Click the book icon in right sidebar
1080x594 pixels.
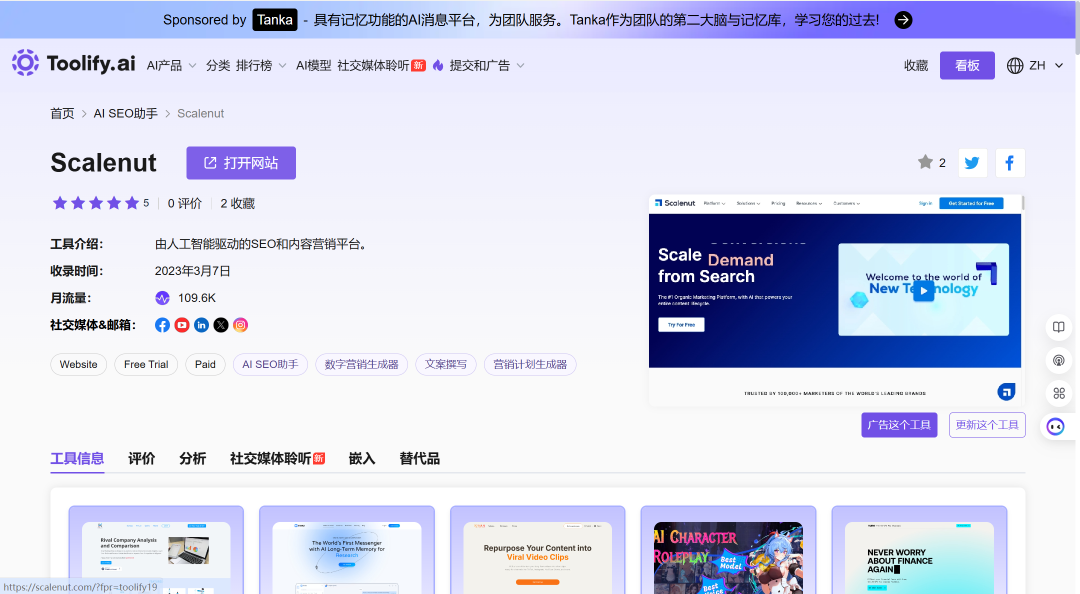[1059, 327]
